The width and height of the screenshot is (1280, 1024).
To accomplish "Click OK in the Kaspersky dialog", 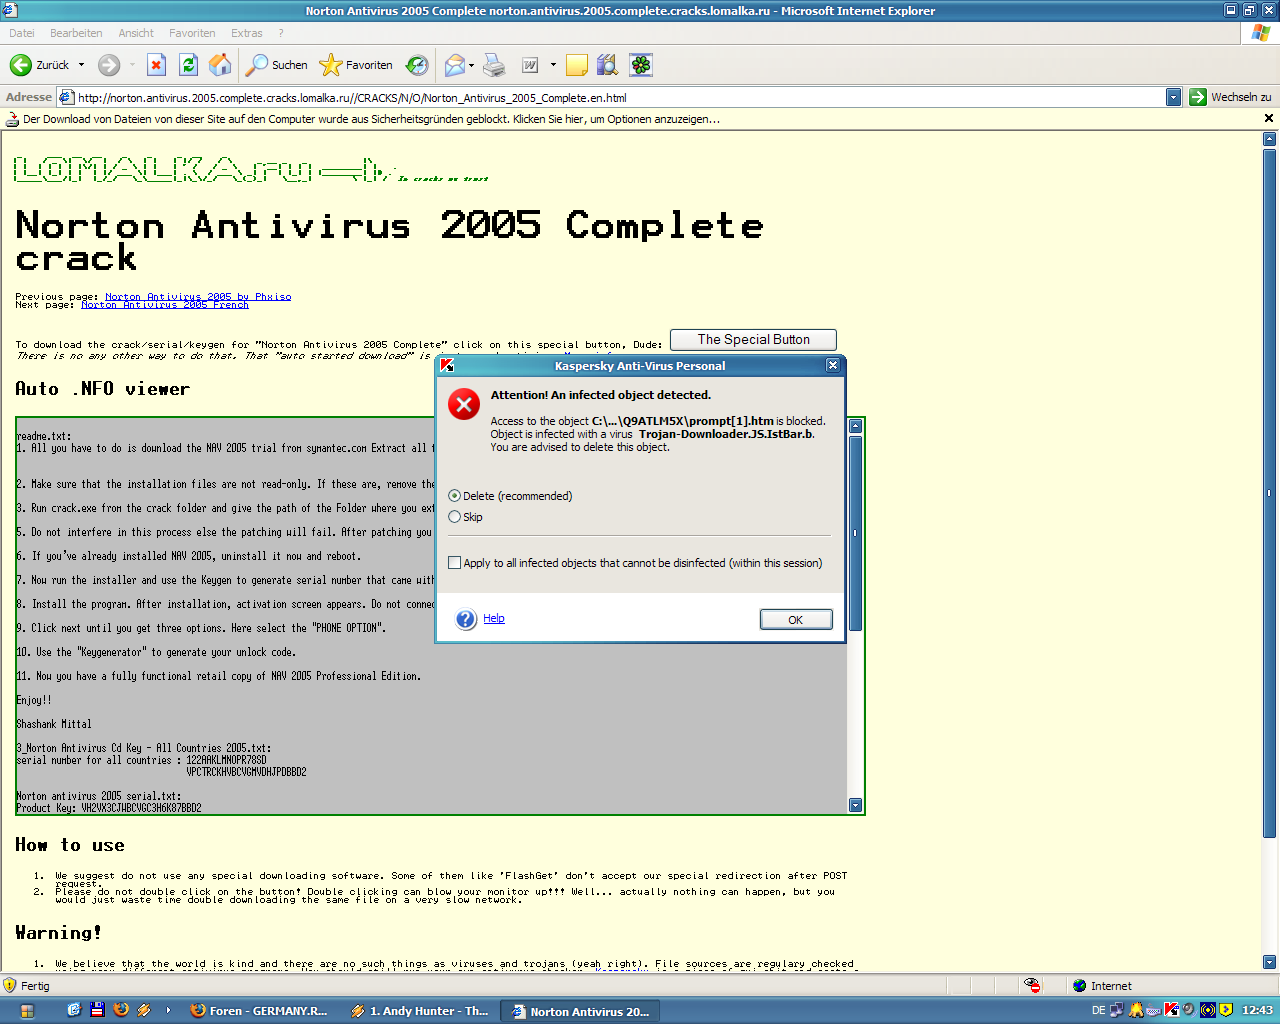I will click(x=796, y=620).
